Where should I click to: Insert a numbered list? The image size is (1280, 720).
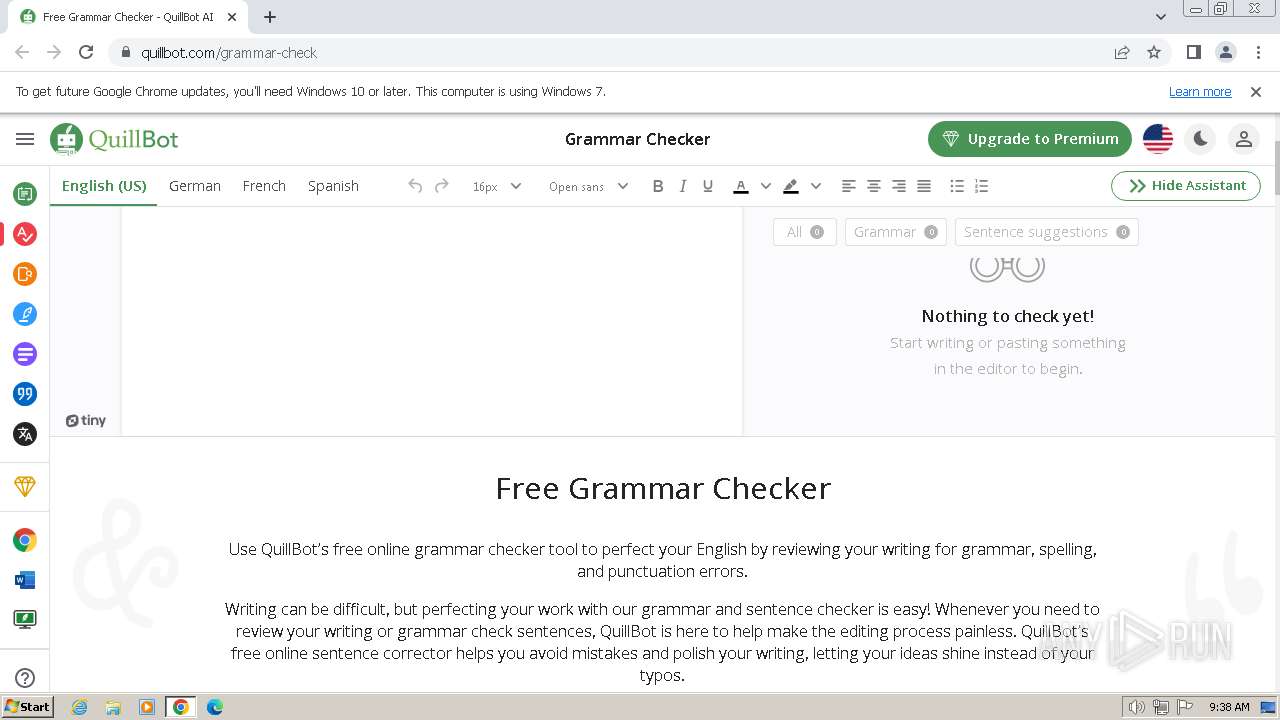click(x=982, y=186)
